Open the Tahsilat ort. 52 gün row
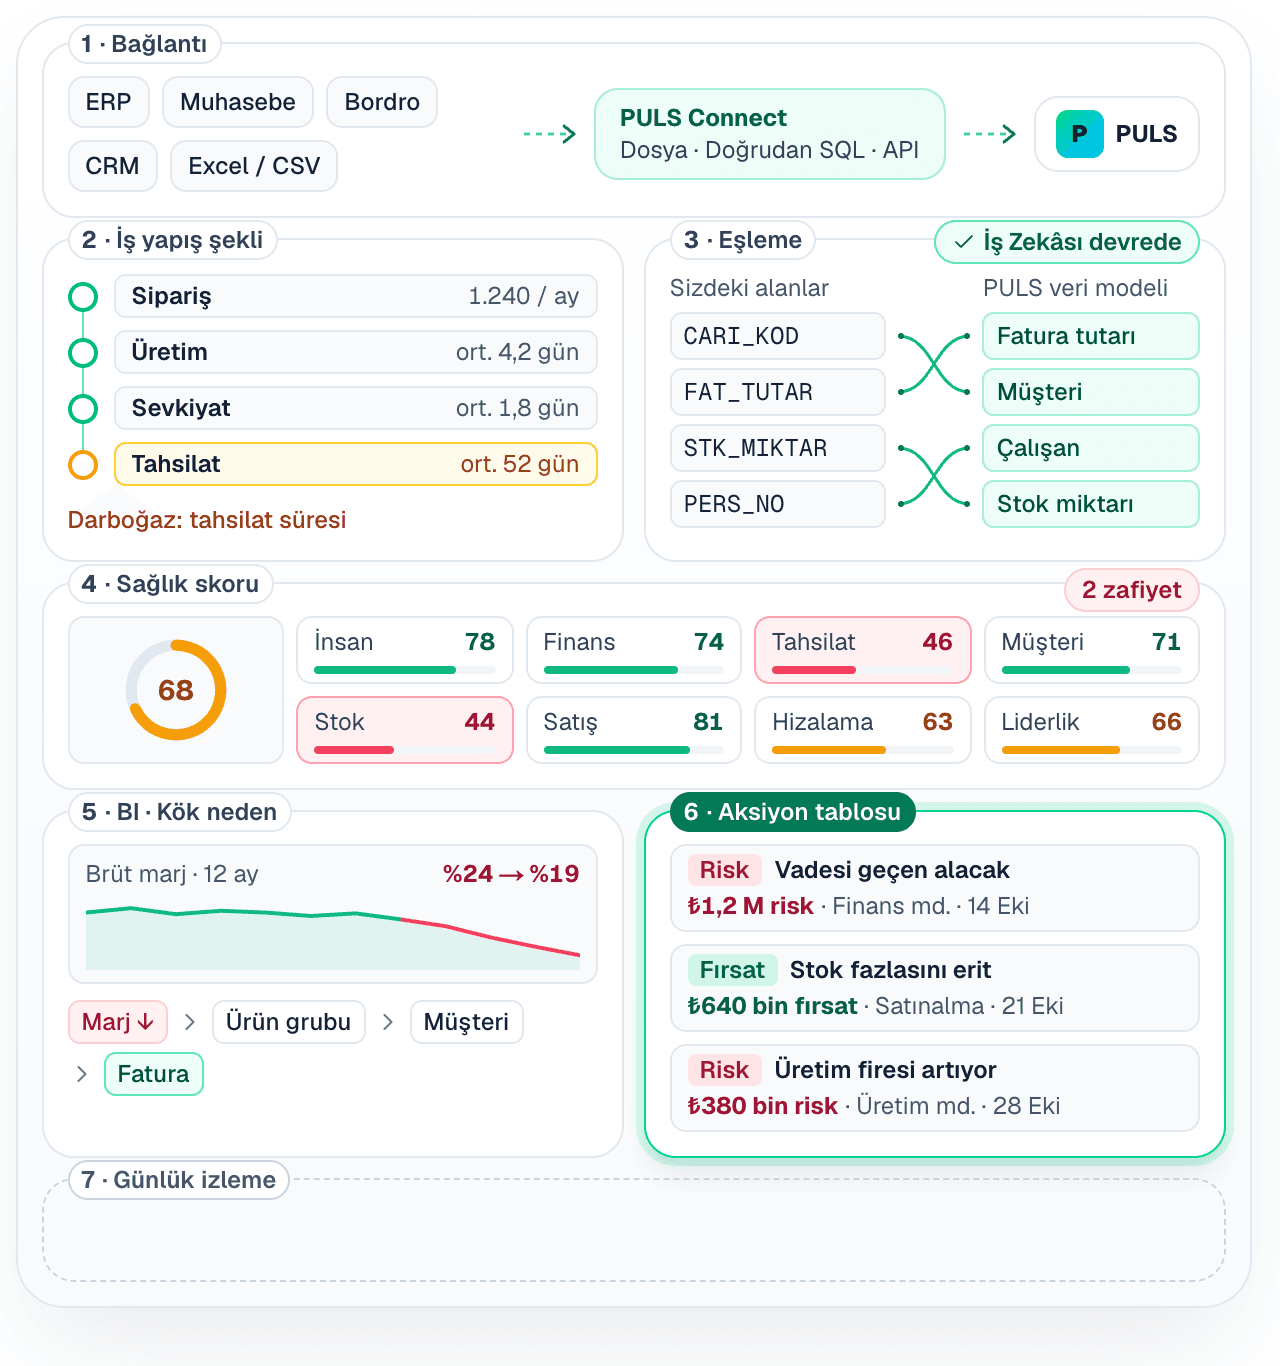Image resolution: width=1280 pixels, height=1366 pixels. tap(356, 464)
